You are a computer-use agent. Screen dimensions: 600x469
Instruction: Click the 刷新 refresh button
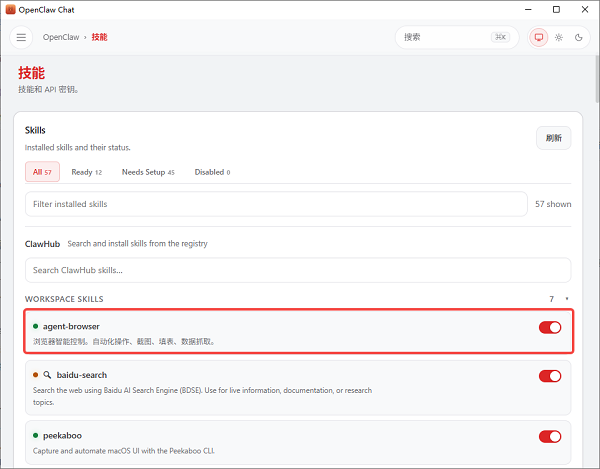coord(553,138)
